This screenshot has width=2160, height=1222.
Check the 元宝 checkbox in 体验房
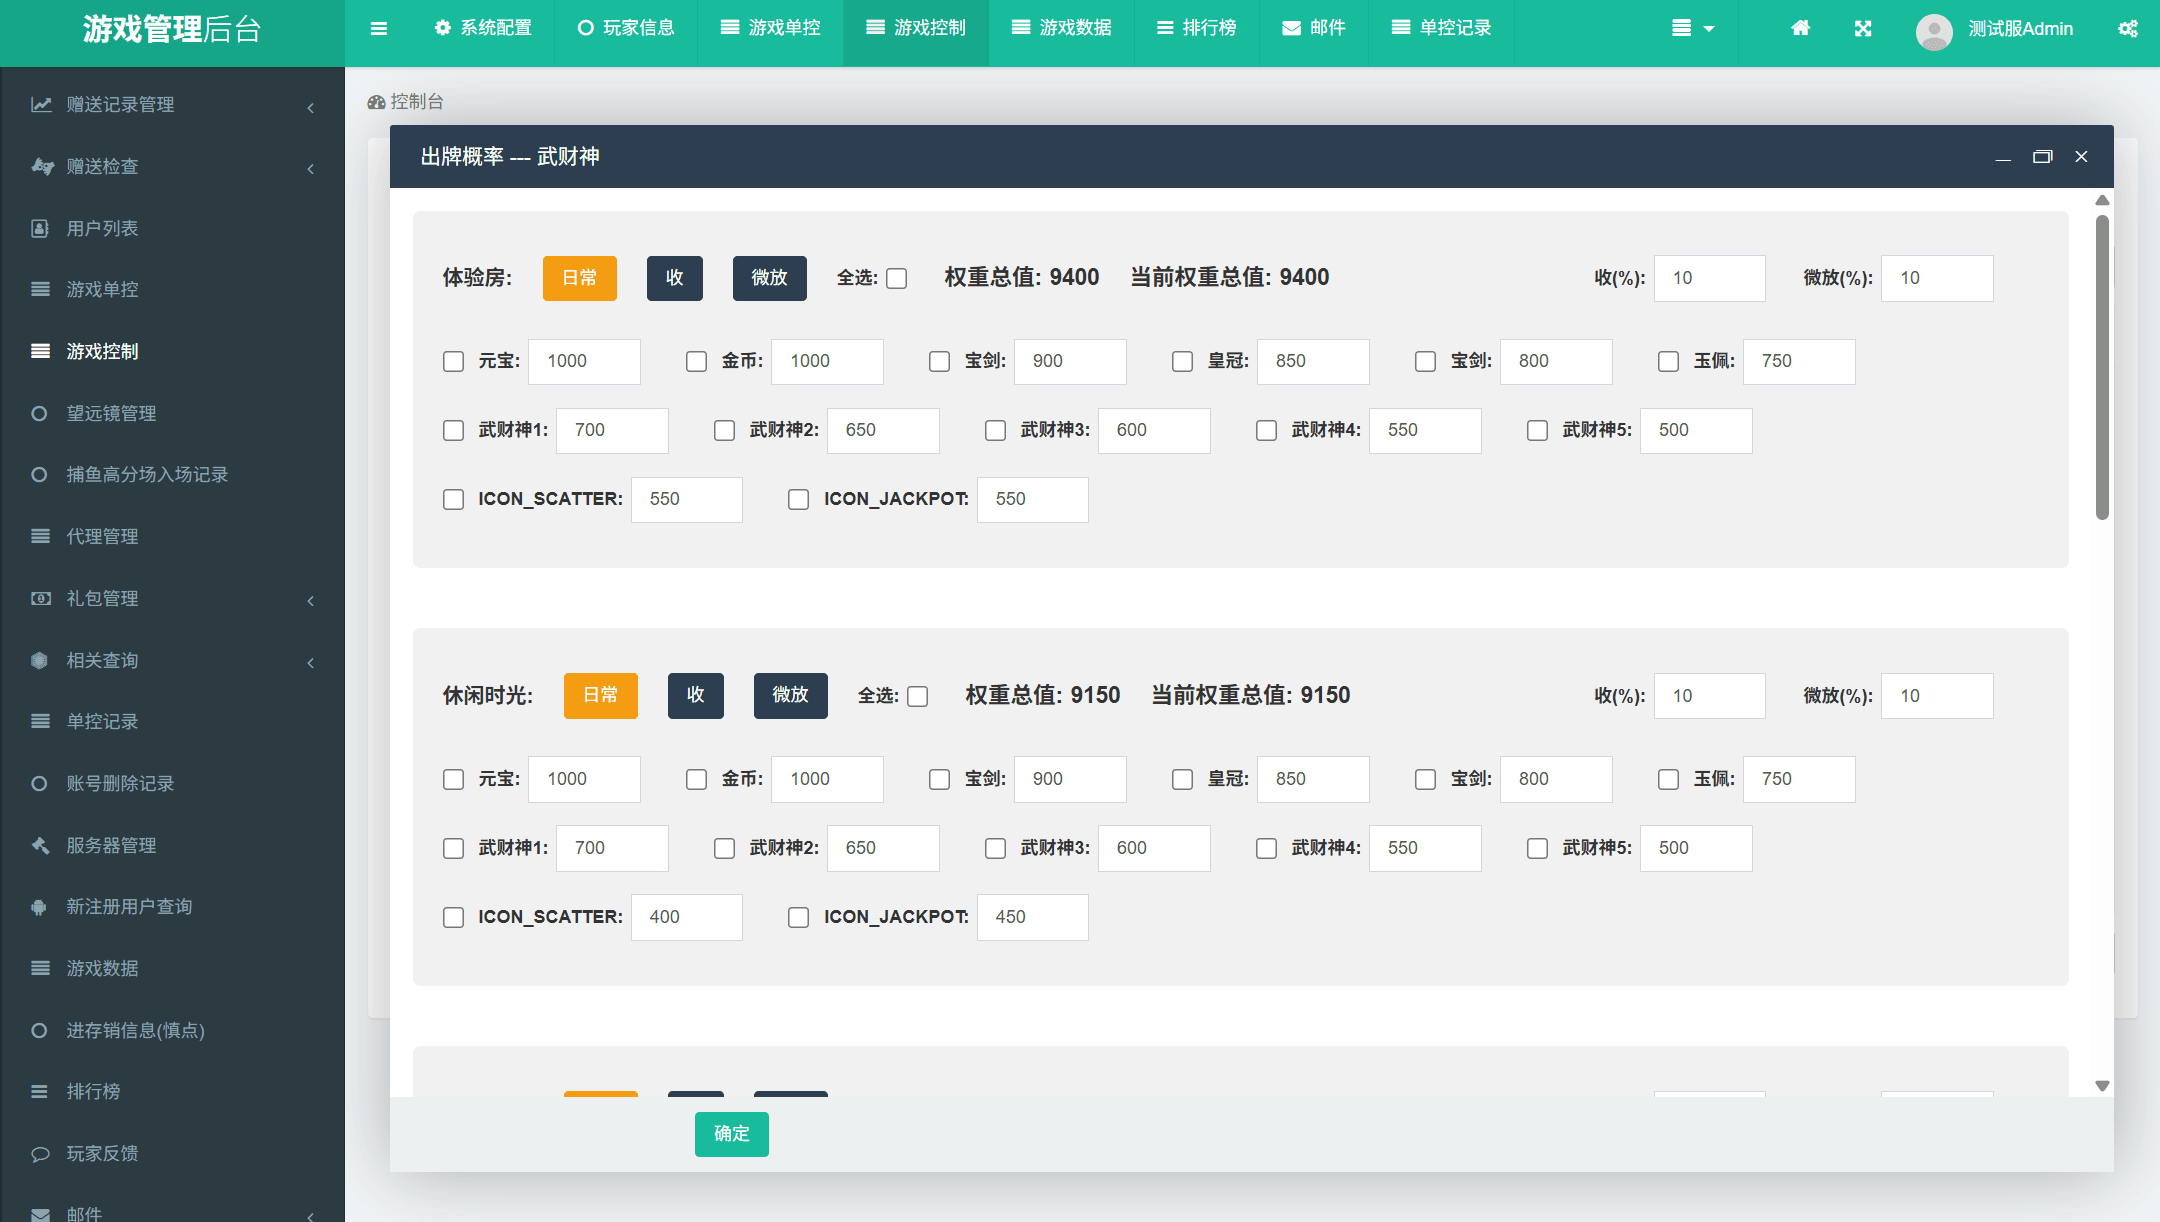(454, 362)
